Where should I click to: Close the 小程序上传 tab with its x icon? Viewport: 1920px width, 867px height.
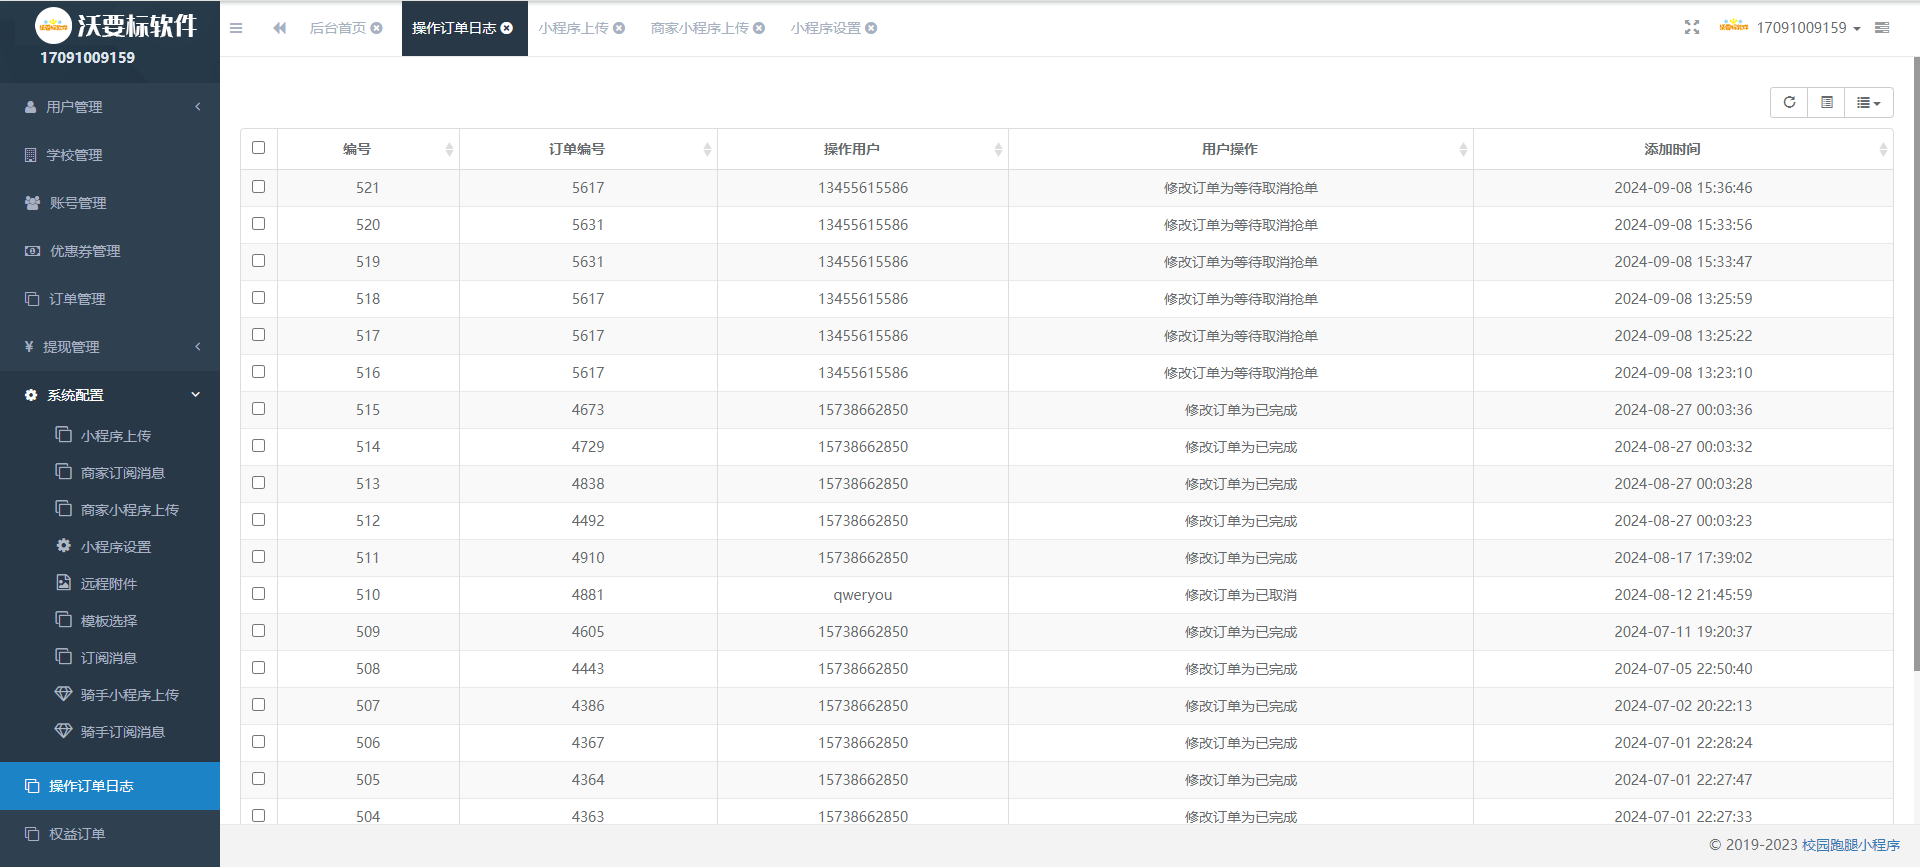tap(619, 28)
